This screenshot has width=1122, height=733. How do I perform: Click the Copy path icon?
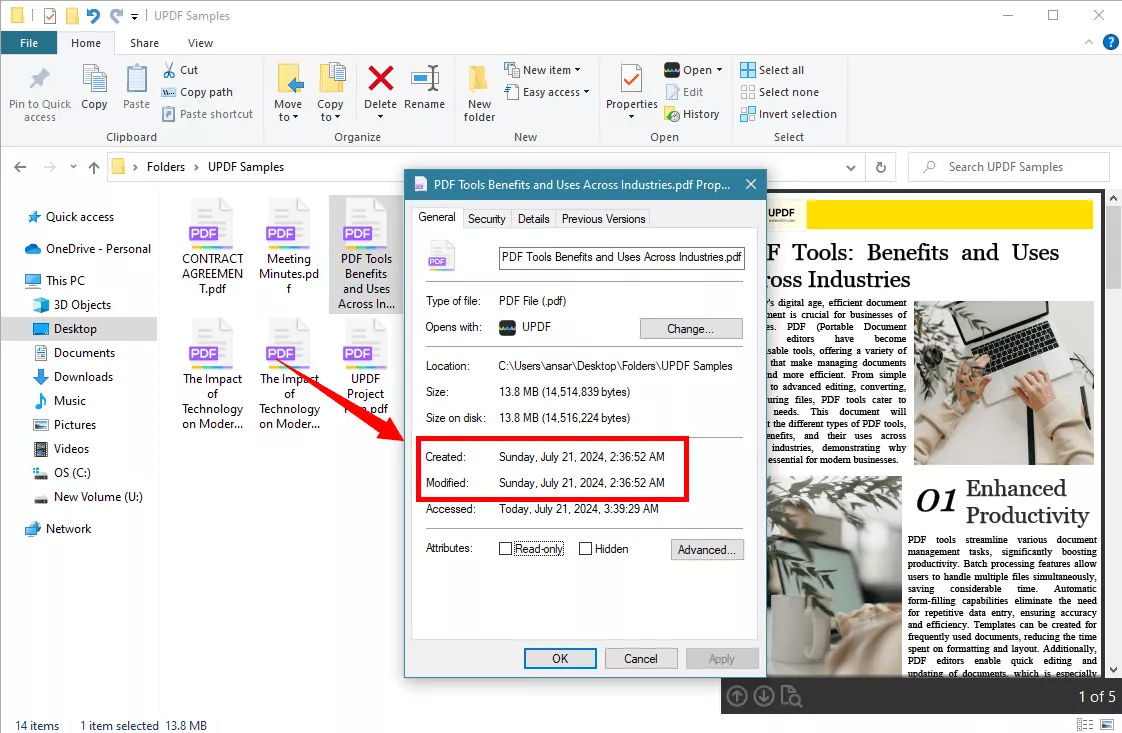[169, 92]
